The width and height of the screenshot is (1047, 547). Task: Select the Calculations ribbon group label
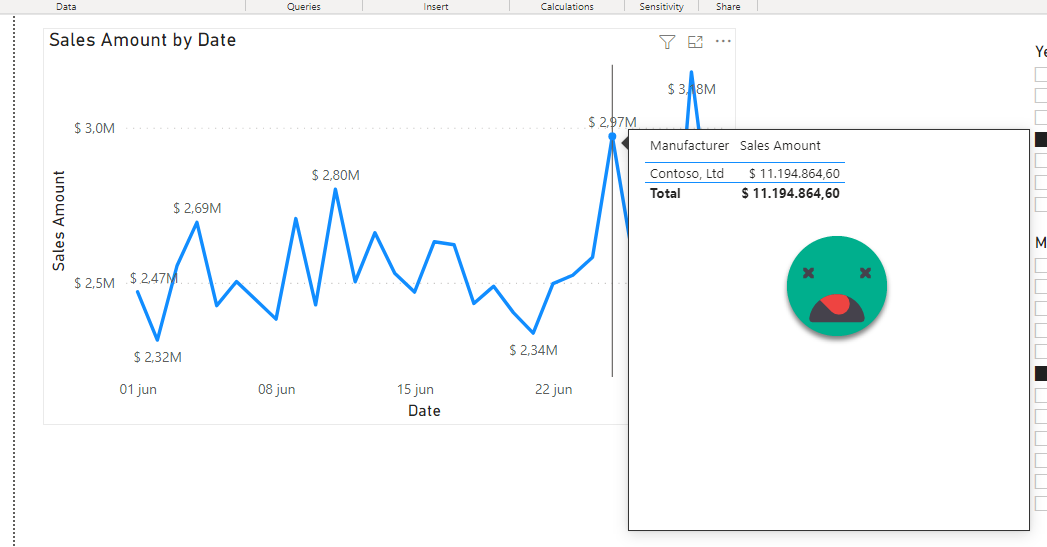567,7
